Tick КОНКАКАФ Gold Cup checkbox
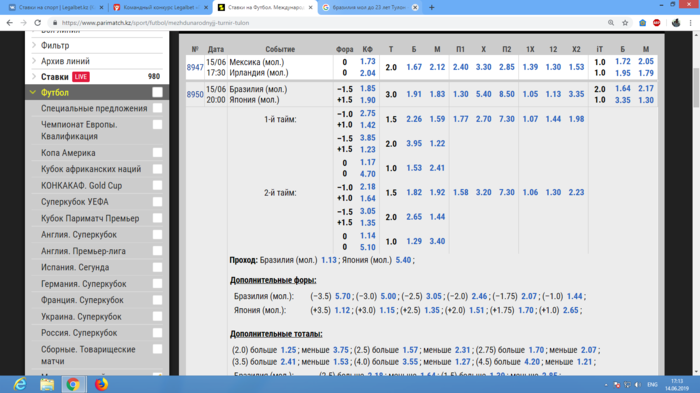The height and width of the screenshot is (393, 700). coord(157,185)
